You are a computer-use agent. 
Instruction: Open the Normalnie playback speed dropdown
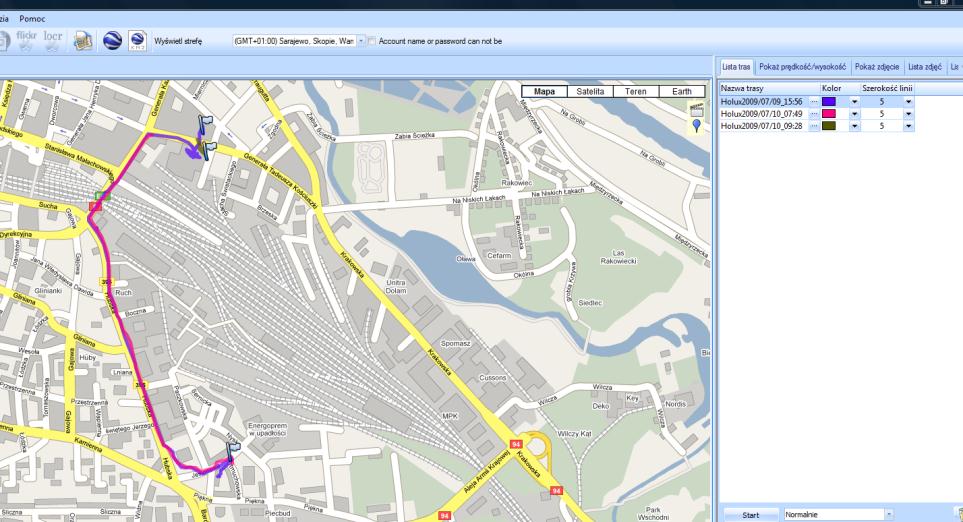point(888,515)
